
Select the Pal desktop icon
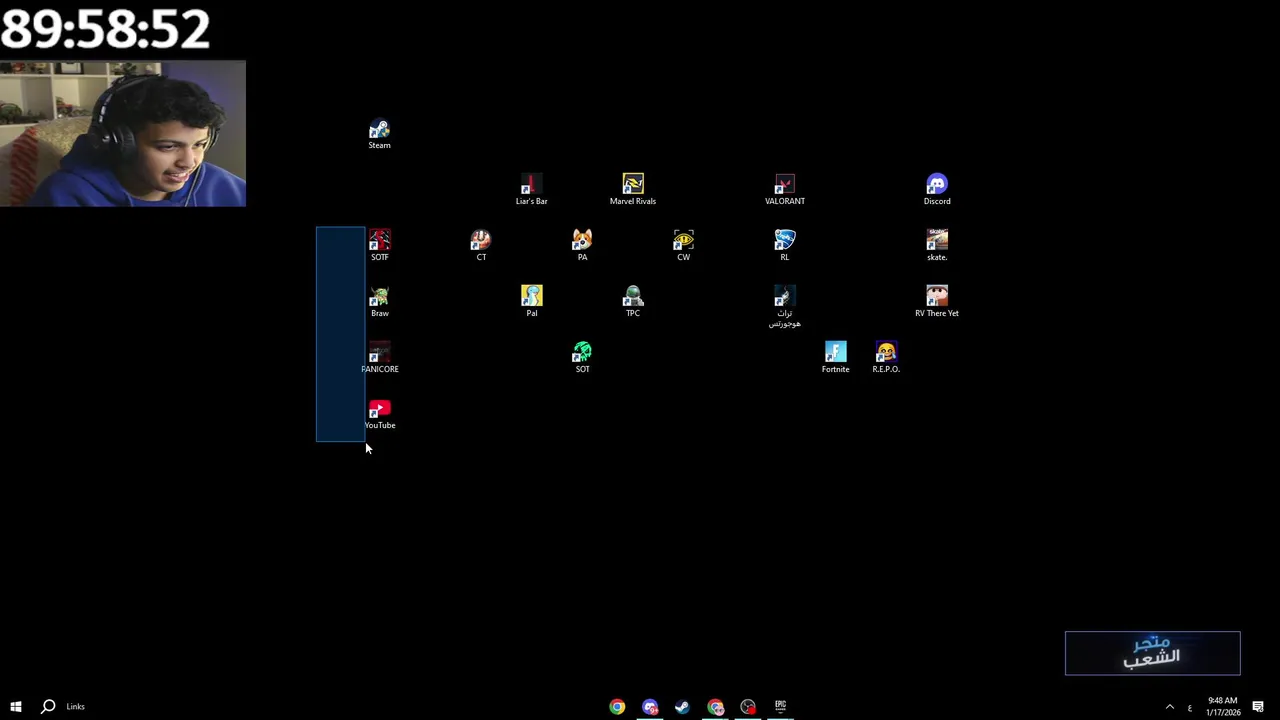tap(531, 302)
